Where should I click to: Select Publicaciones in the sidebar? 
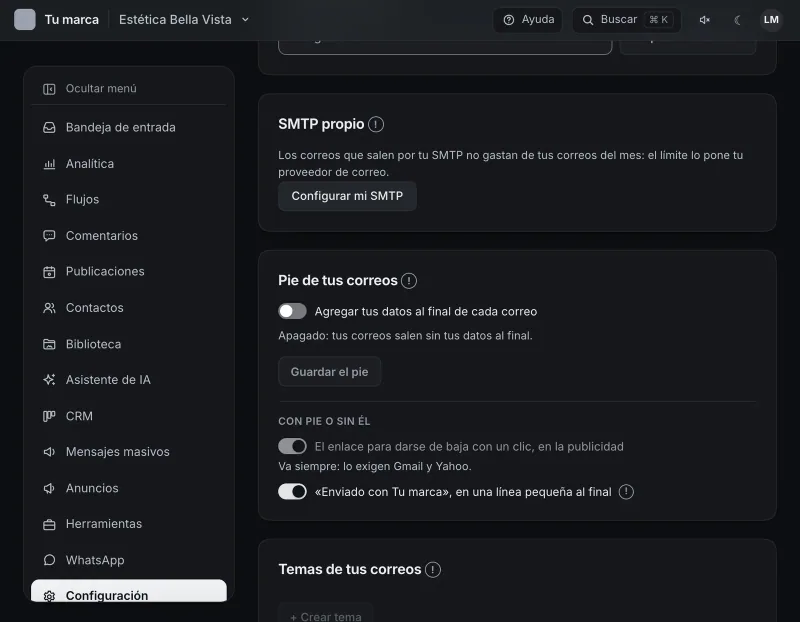129,271
